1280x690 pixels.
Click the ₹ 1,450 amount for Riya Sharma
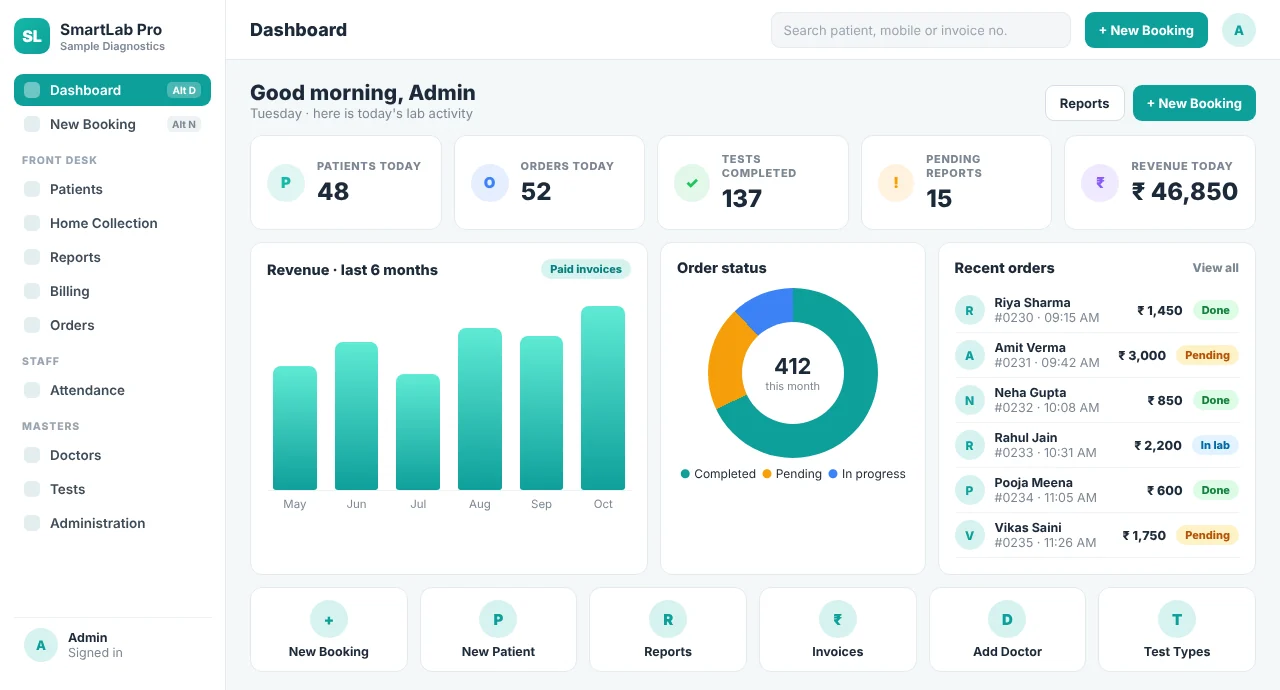point(1160,310)
